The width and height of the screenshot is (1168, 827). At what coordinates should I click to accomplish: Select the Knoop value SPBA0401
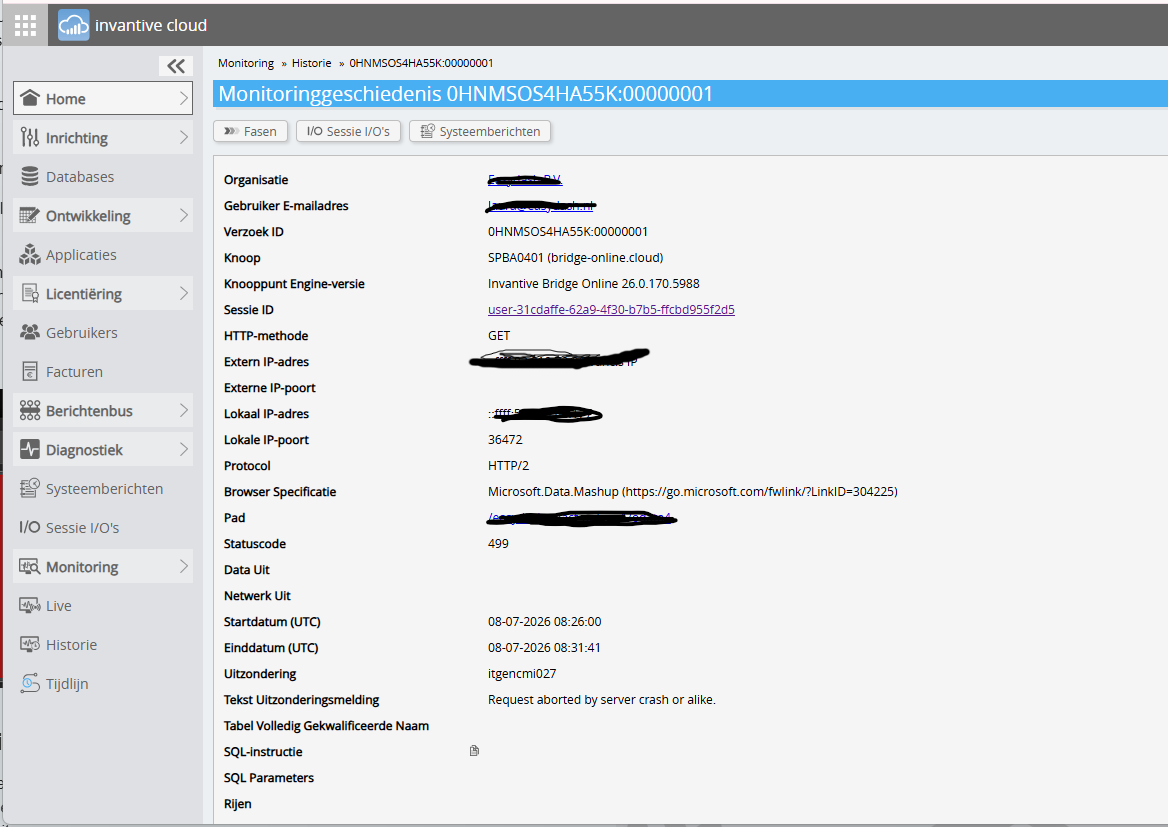coord(516,258)
